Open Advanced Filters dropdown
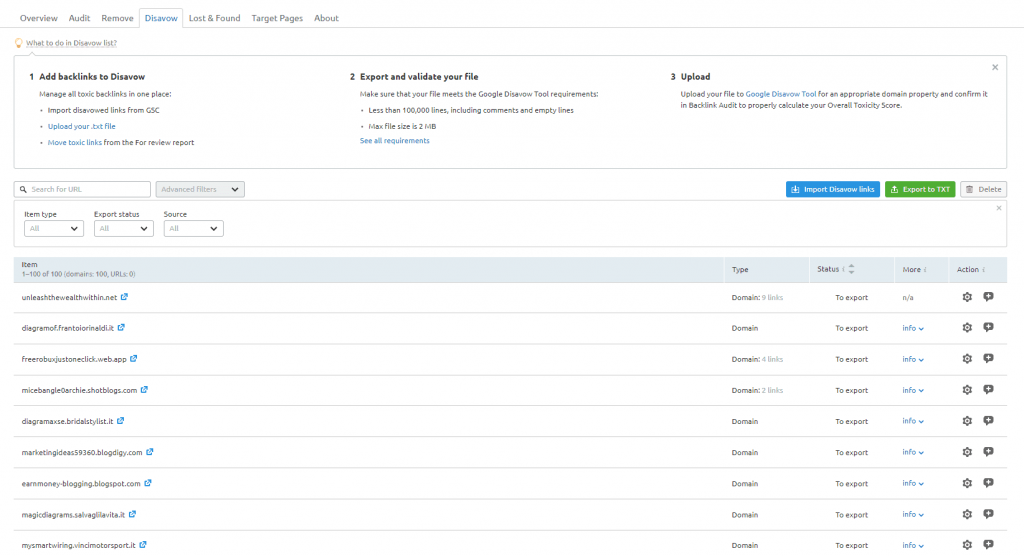The height and width of the screenshot is (556, 1024). click(x=200, y=189)
